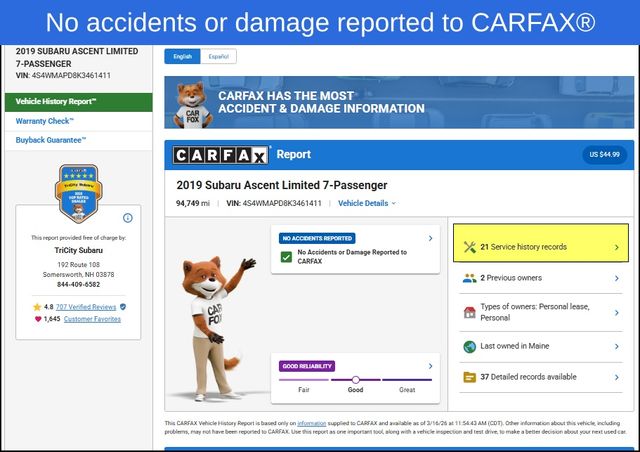Click the green No Accidents checkmark box

click(286, 257)
